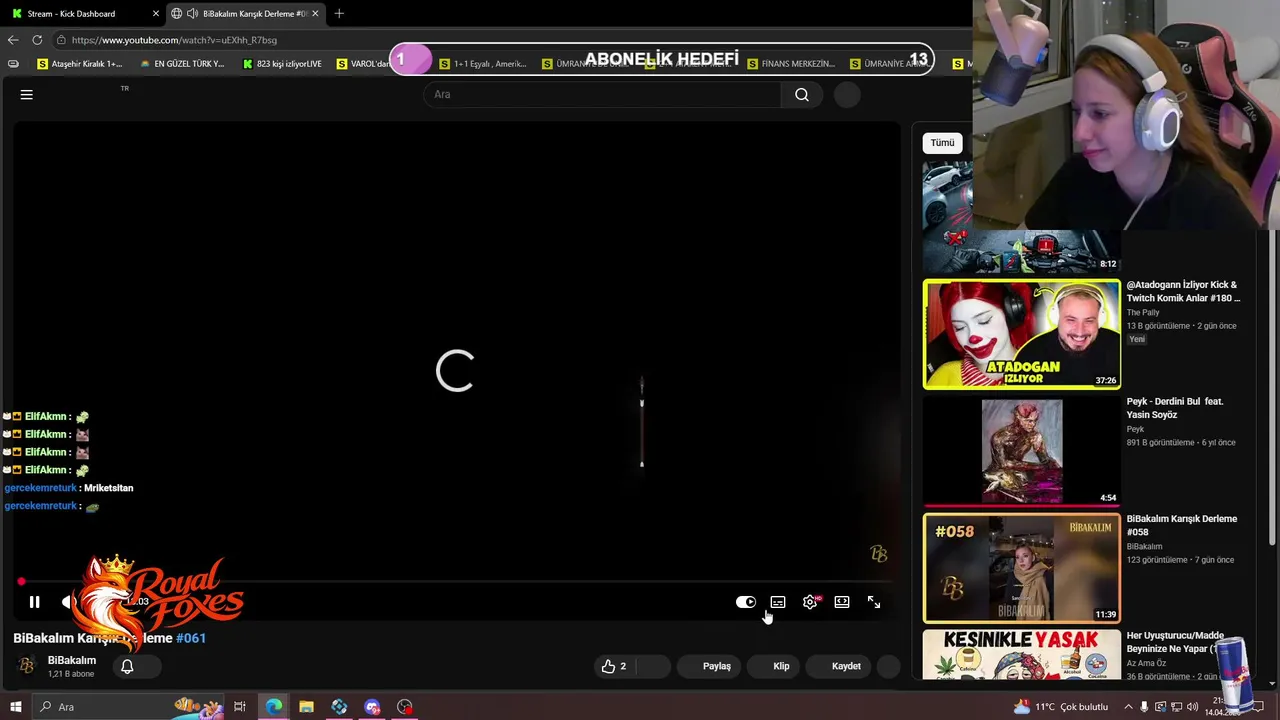Screen dimensions: 1280x720
Task: Switch to theater mode view
Action: [842, 602]
